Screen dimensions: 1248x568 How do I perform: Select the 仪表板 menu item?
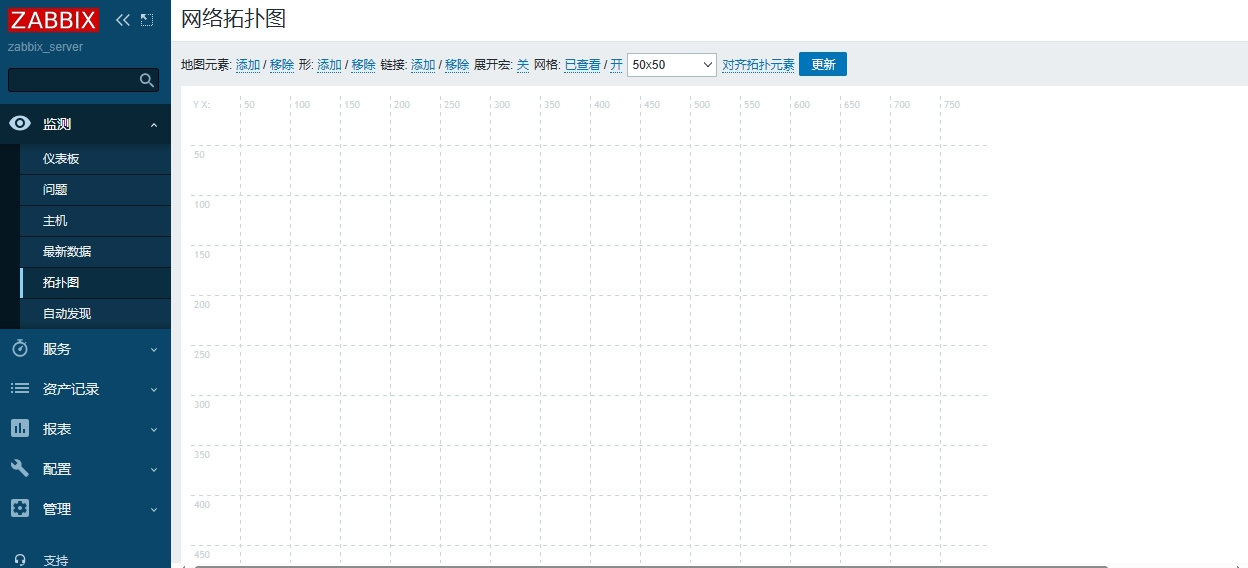[x=61, y=159]
